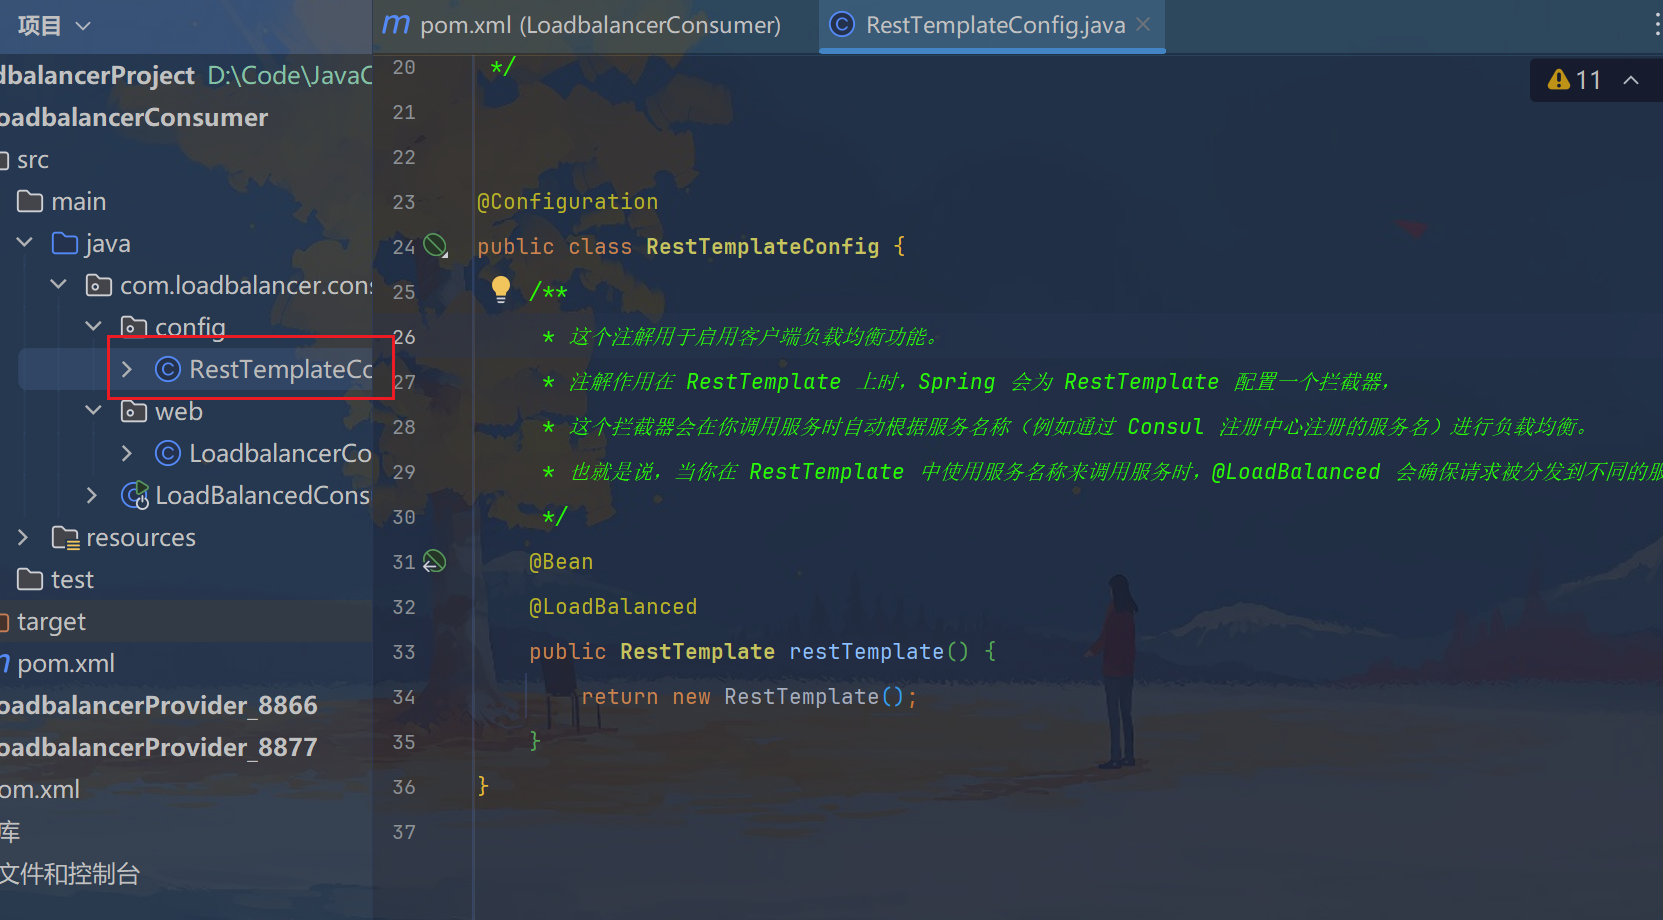Collapse the config package node
This screenshot has width=1663, height=920.
(93, 327)
